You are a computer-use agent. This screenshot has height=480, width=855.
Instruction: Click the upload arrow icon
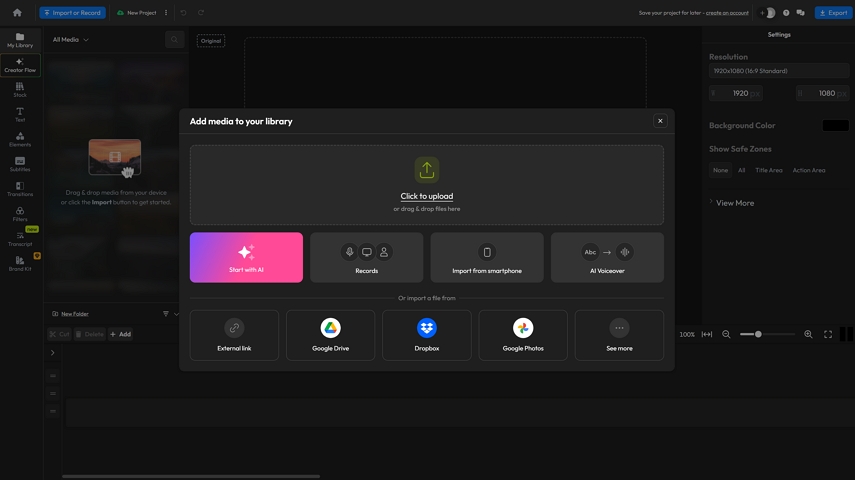click(426, 170)
